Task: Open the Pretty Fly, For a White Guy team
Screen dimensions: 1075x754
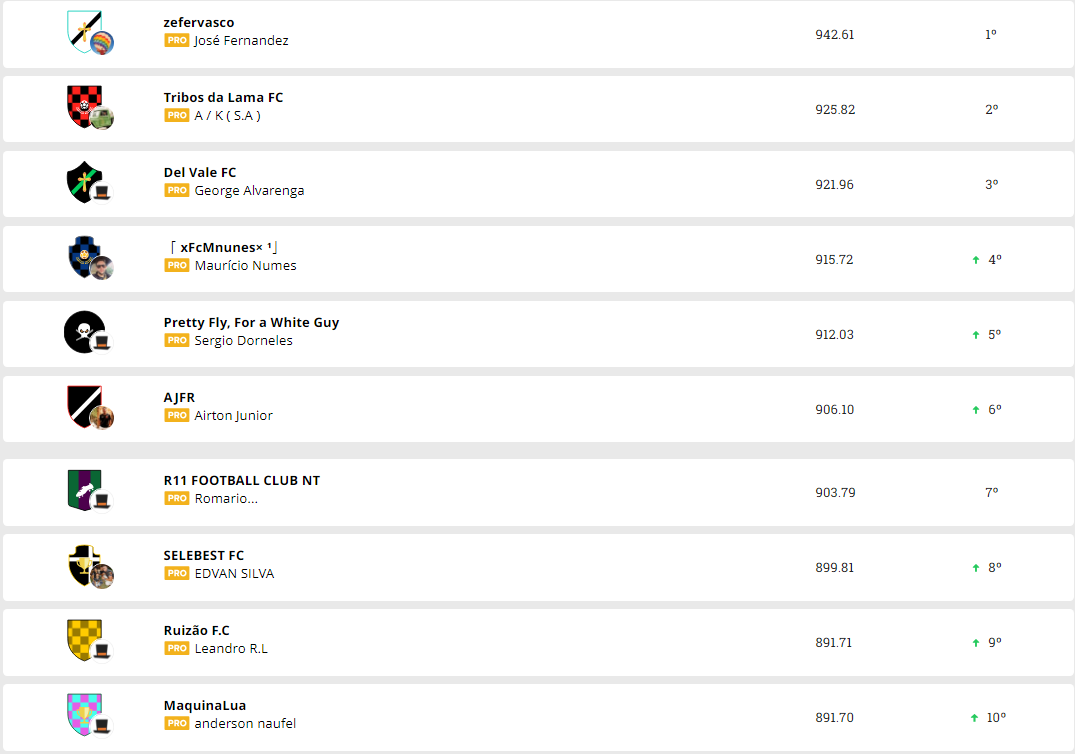Action: pos(251,323)
